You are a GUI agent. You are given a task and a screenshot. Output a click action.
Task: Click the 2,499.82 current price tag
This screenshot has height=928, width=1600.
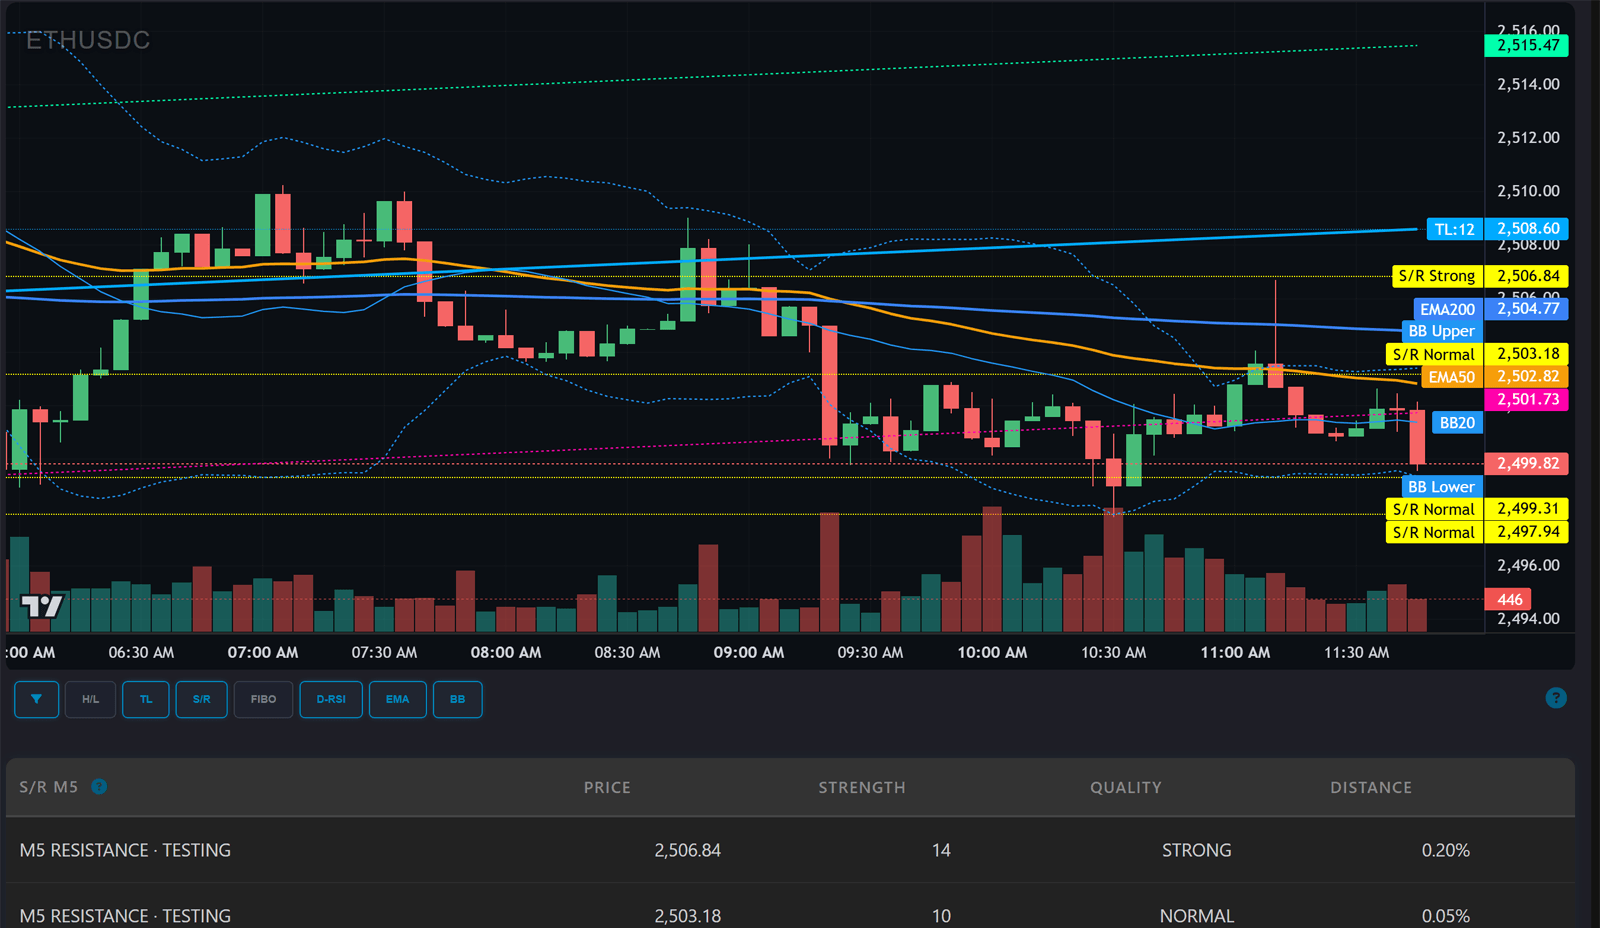coord(1527,464)
